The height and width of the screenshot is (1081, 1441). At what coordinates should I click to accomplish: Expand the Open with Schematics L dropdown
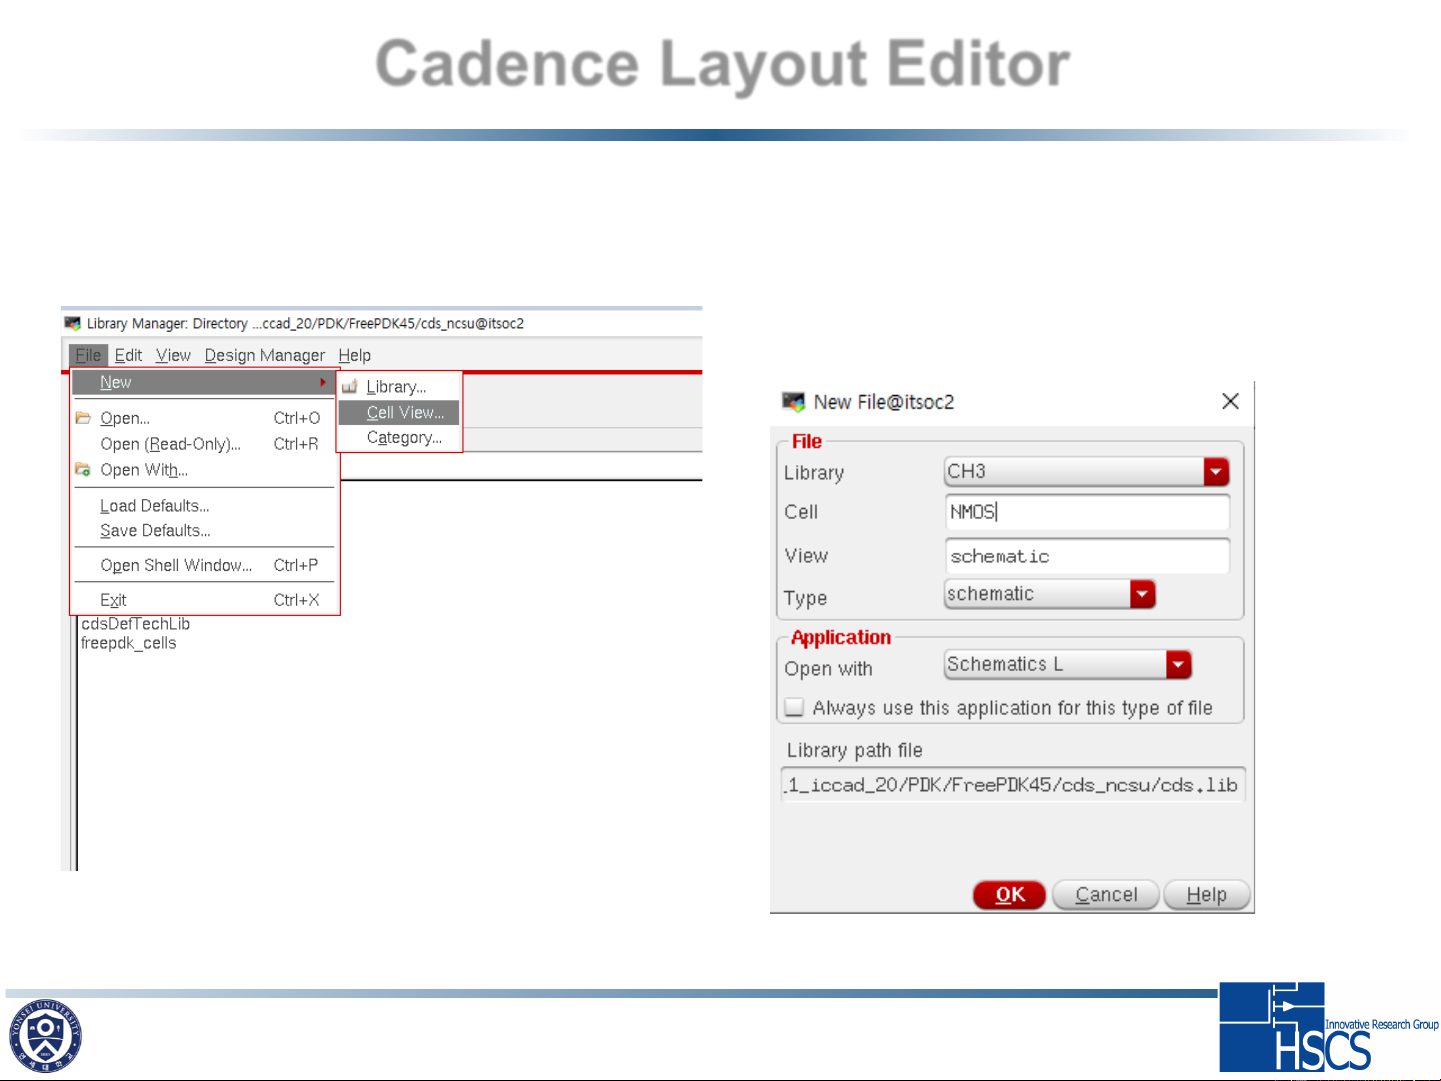pos(1178,665)
